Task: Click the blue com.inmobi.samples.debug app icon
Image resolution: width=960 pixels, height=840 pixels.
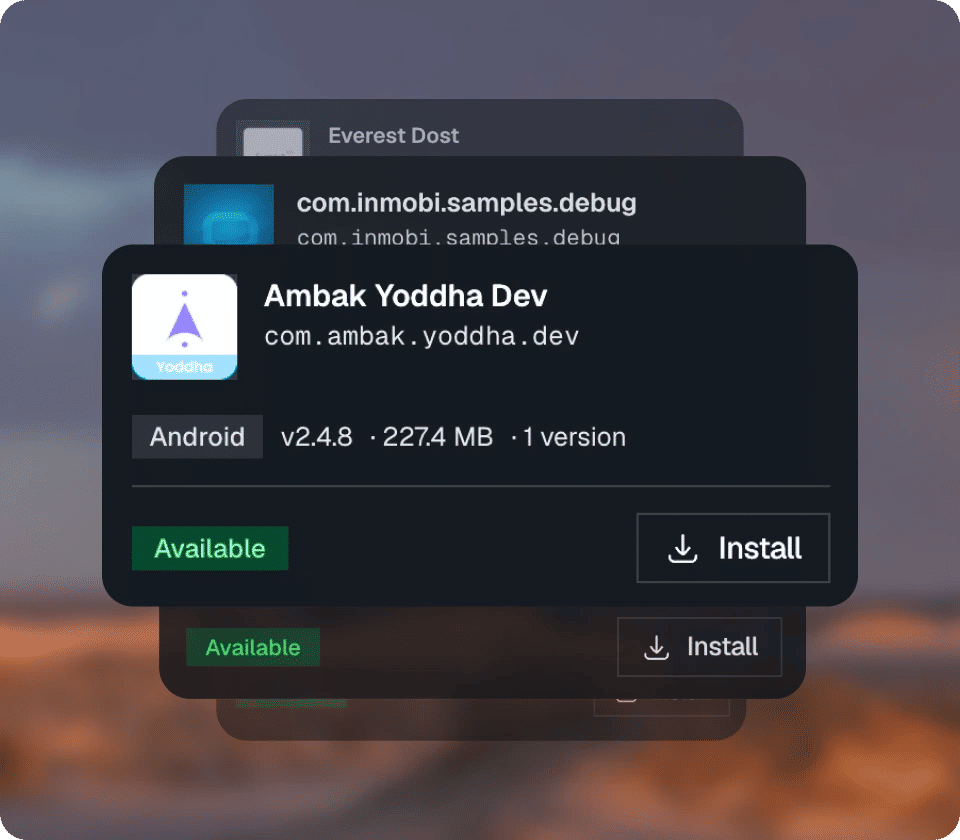Action: pos(229,214)
